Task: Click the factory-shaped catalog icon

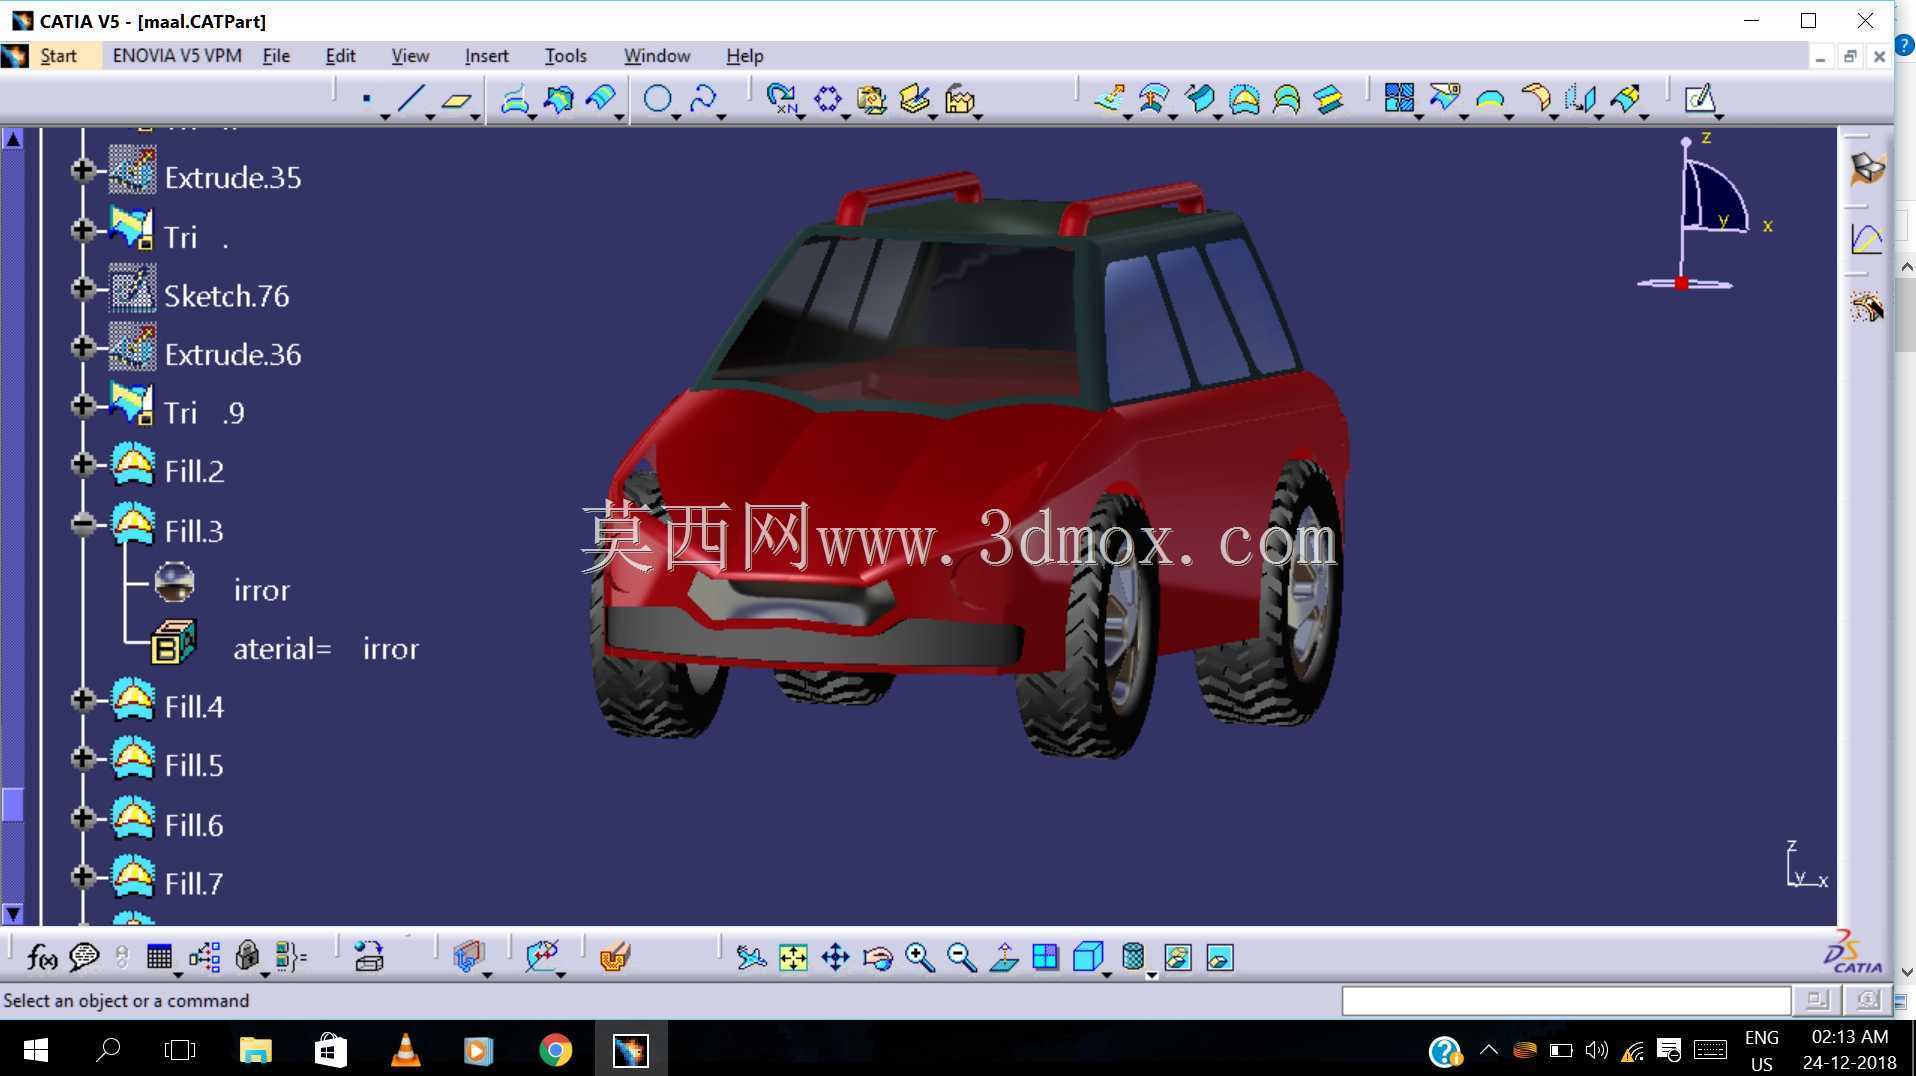Action: [x=960, y=98]
